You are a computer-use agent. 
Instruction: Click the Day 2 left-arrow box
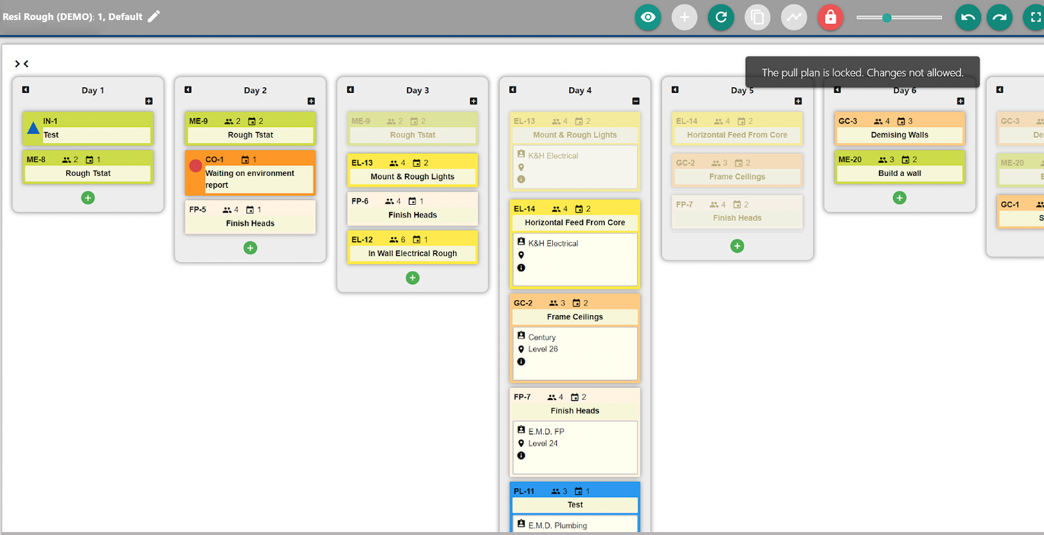(x=188, y=90)
